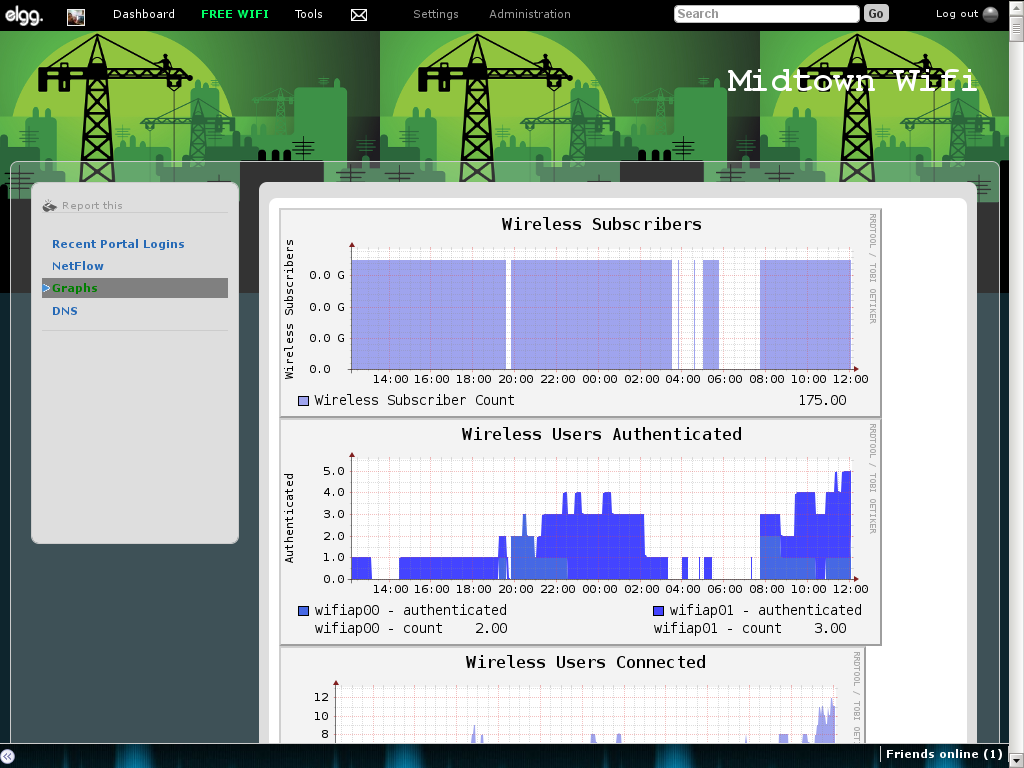This screenshot has height=768, width=1024.
Task: Click the Wireless Users Connected title
Action: point(586,662)
